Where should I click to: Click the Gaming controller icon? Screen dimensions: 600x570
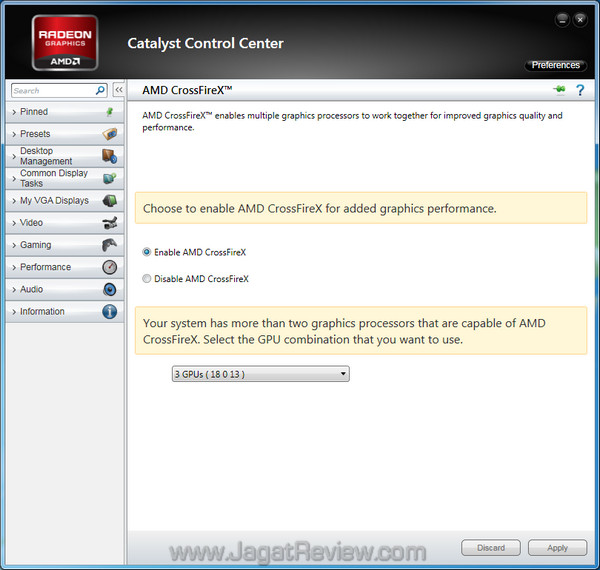110,245
